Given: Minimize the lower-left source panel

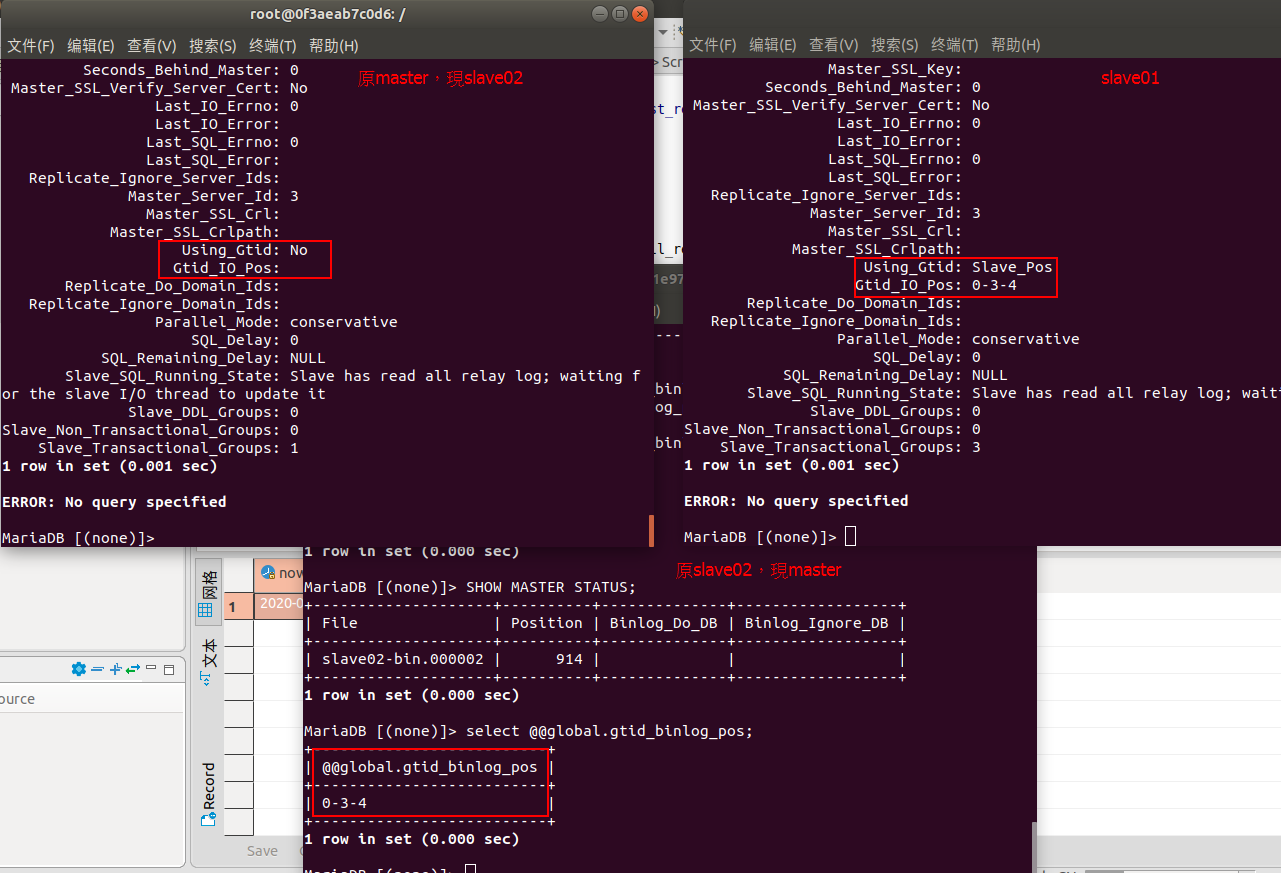Looking at the screenshot, I should (152, 669).
